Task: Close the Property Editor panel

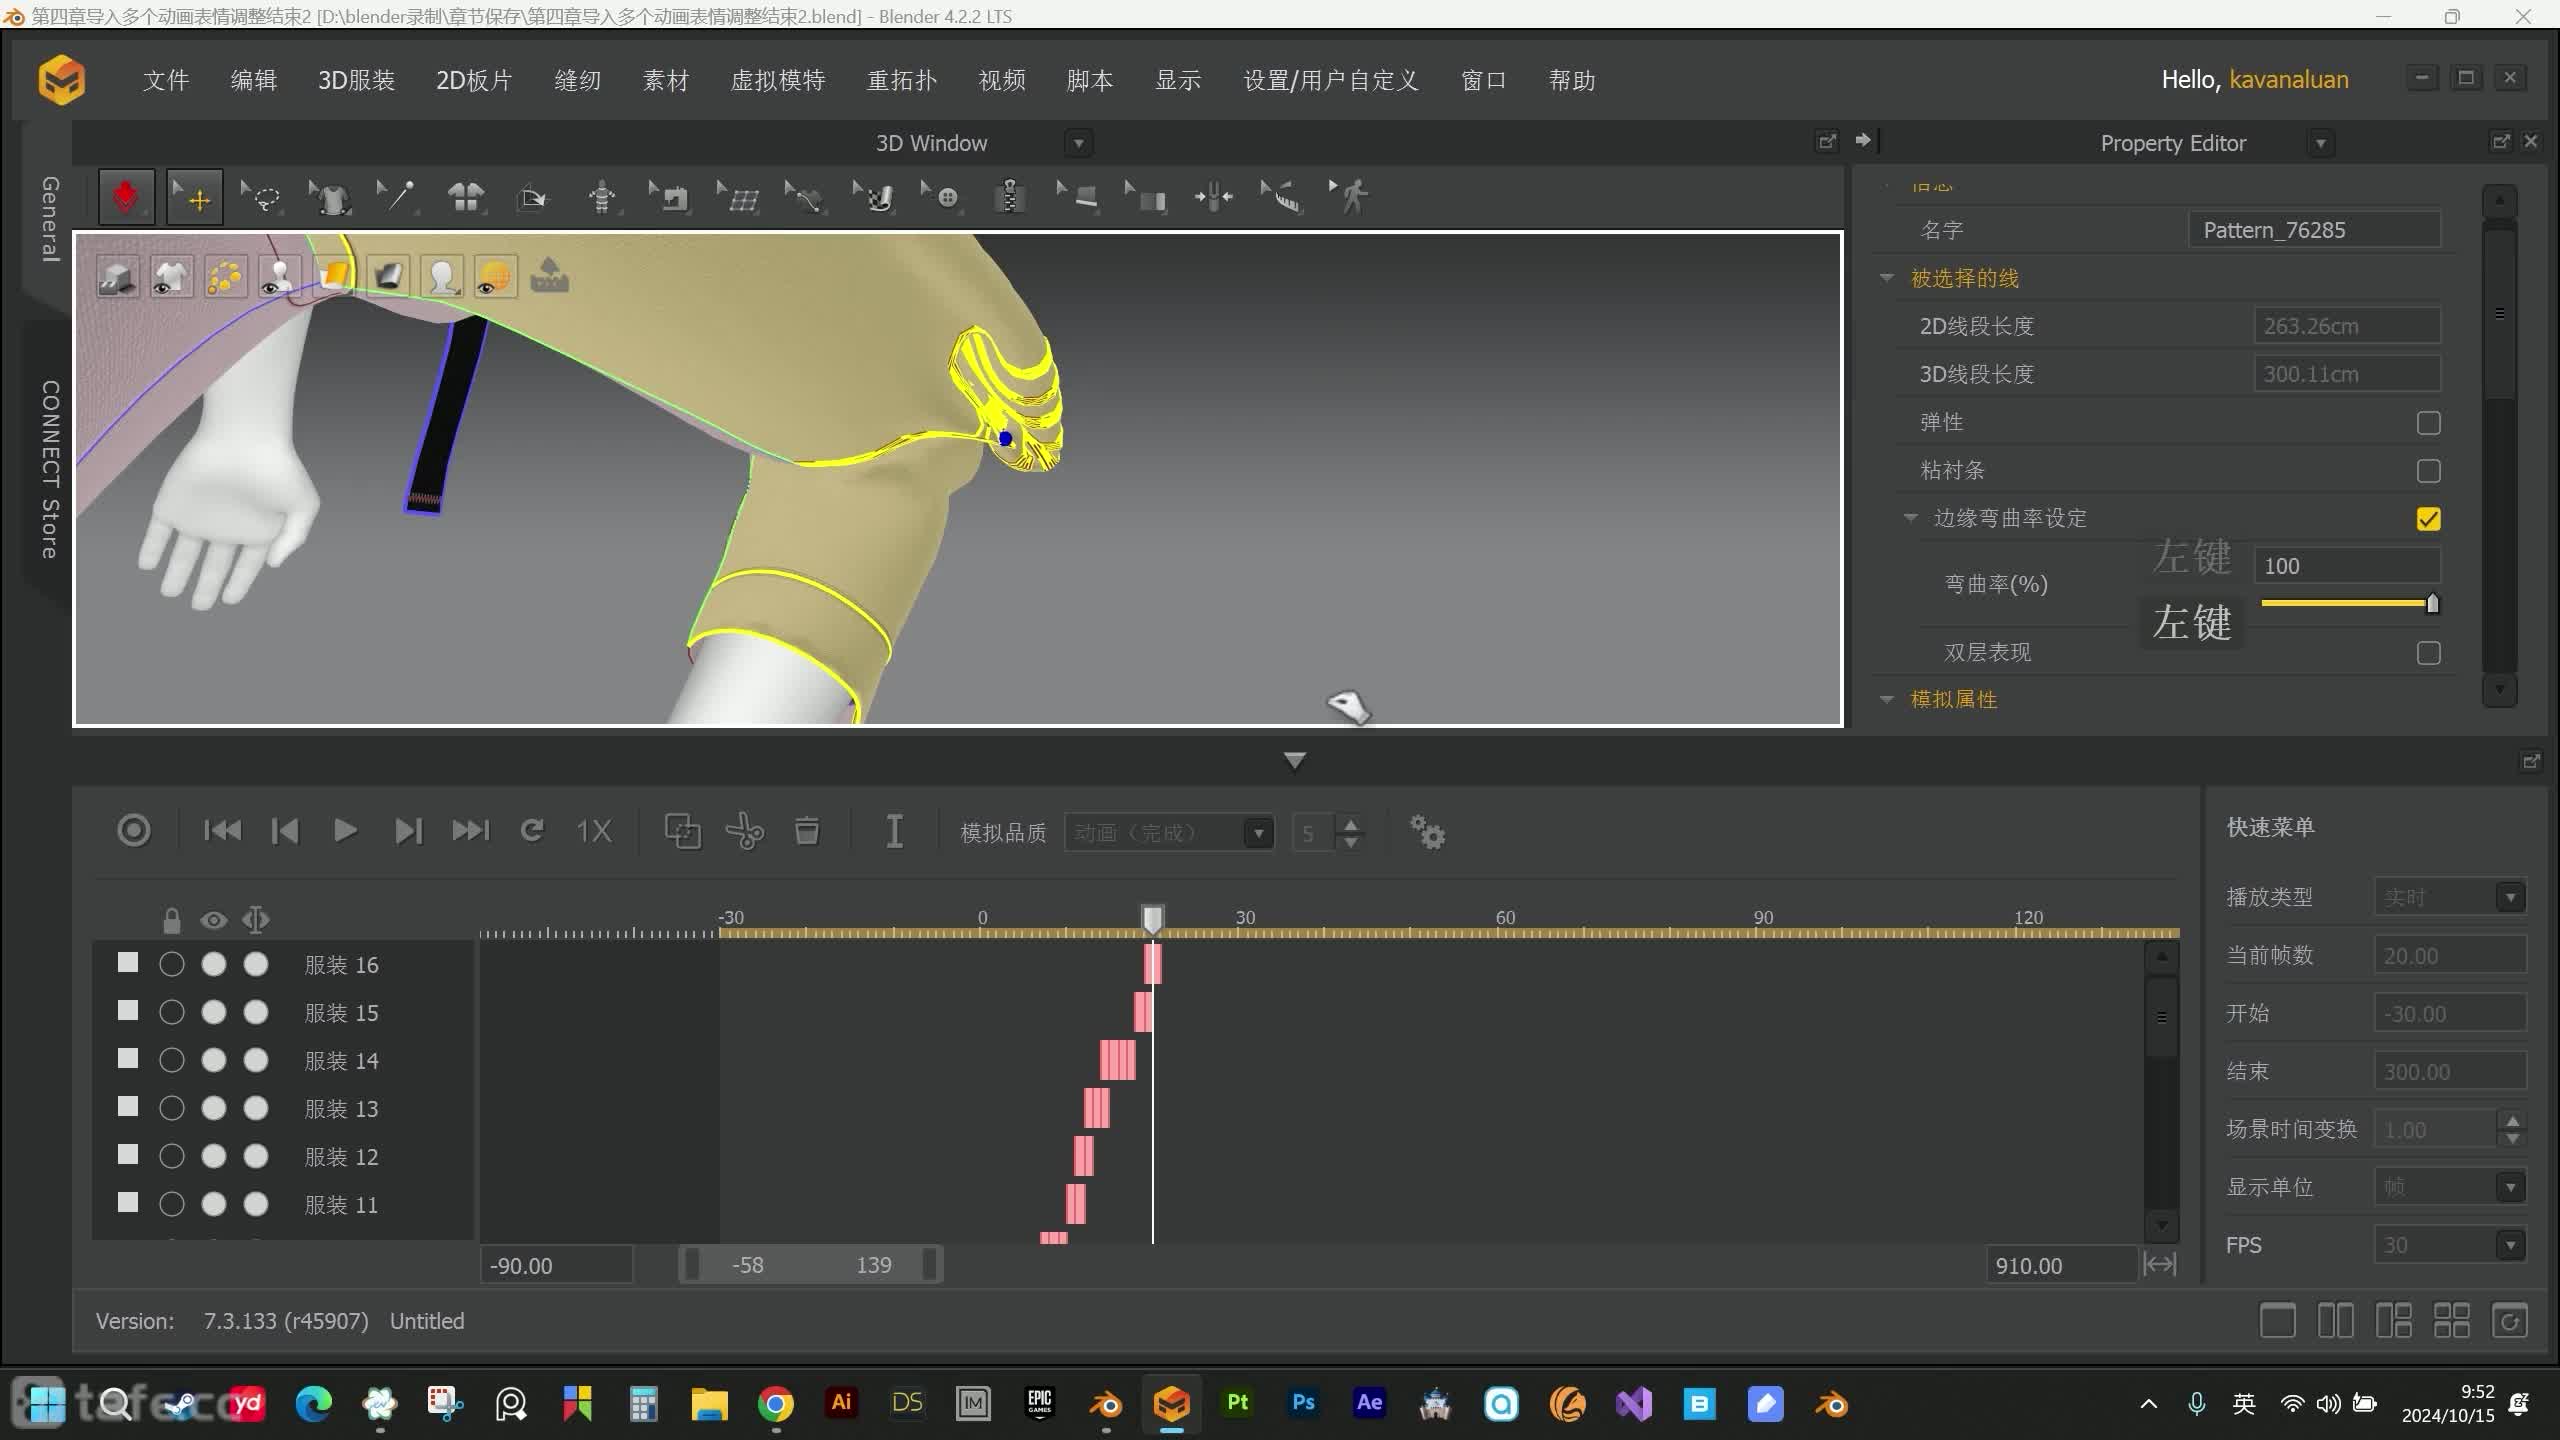Action: coord(2531,141)
